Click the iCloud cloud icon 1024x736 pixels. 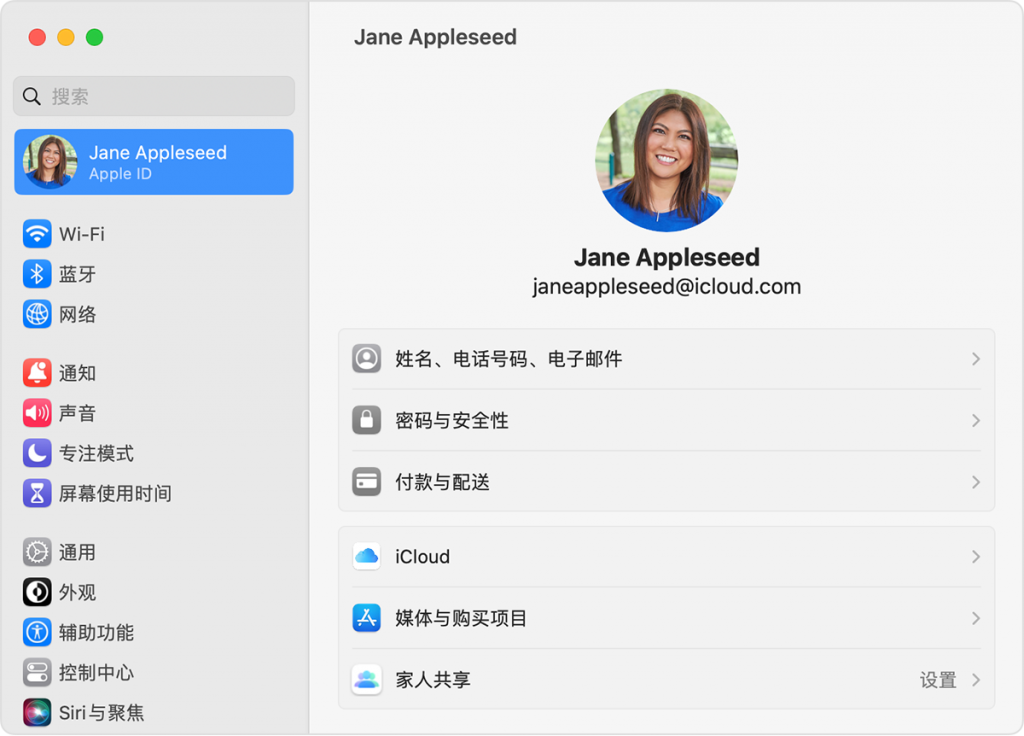tap(366, 556)
